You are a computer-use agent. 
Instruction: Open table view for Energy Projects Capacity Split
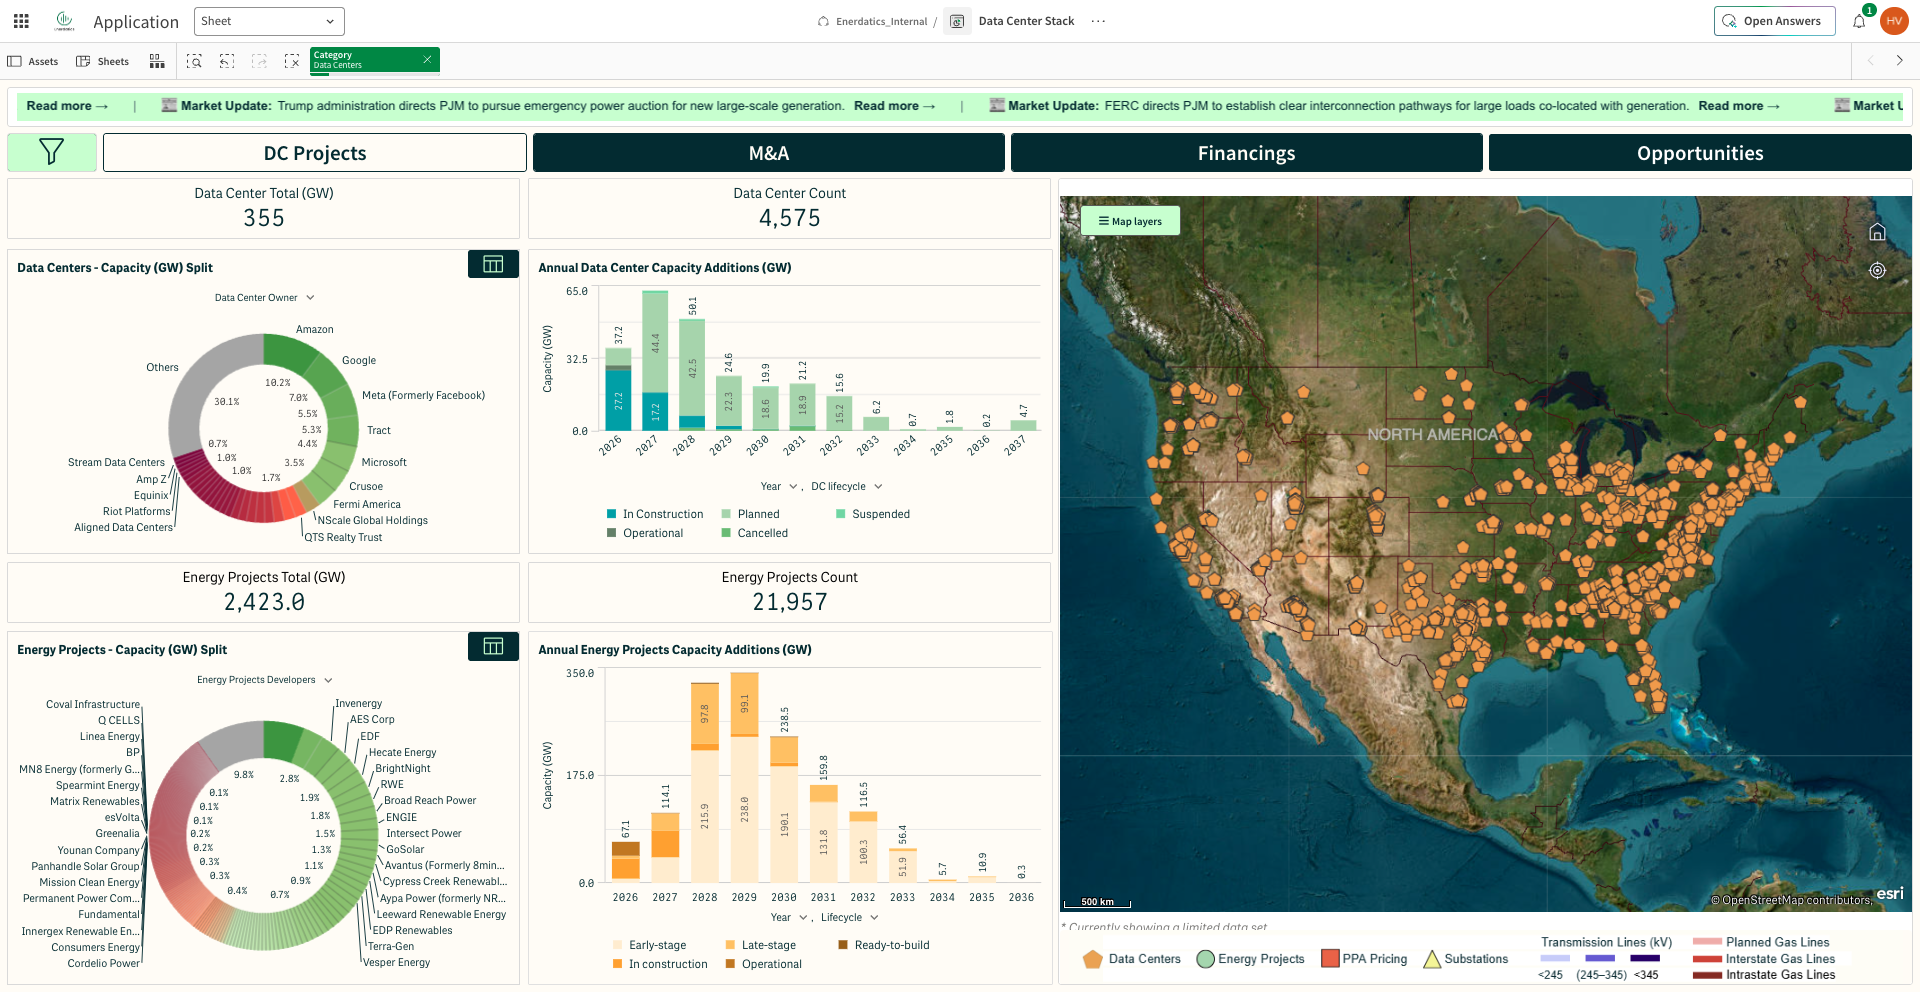click(x=493, y=646)
